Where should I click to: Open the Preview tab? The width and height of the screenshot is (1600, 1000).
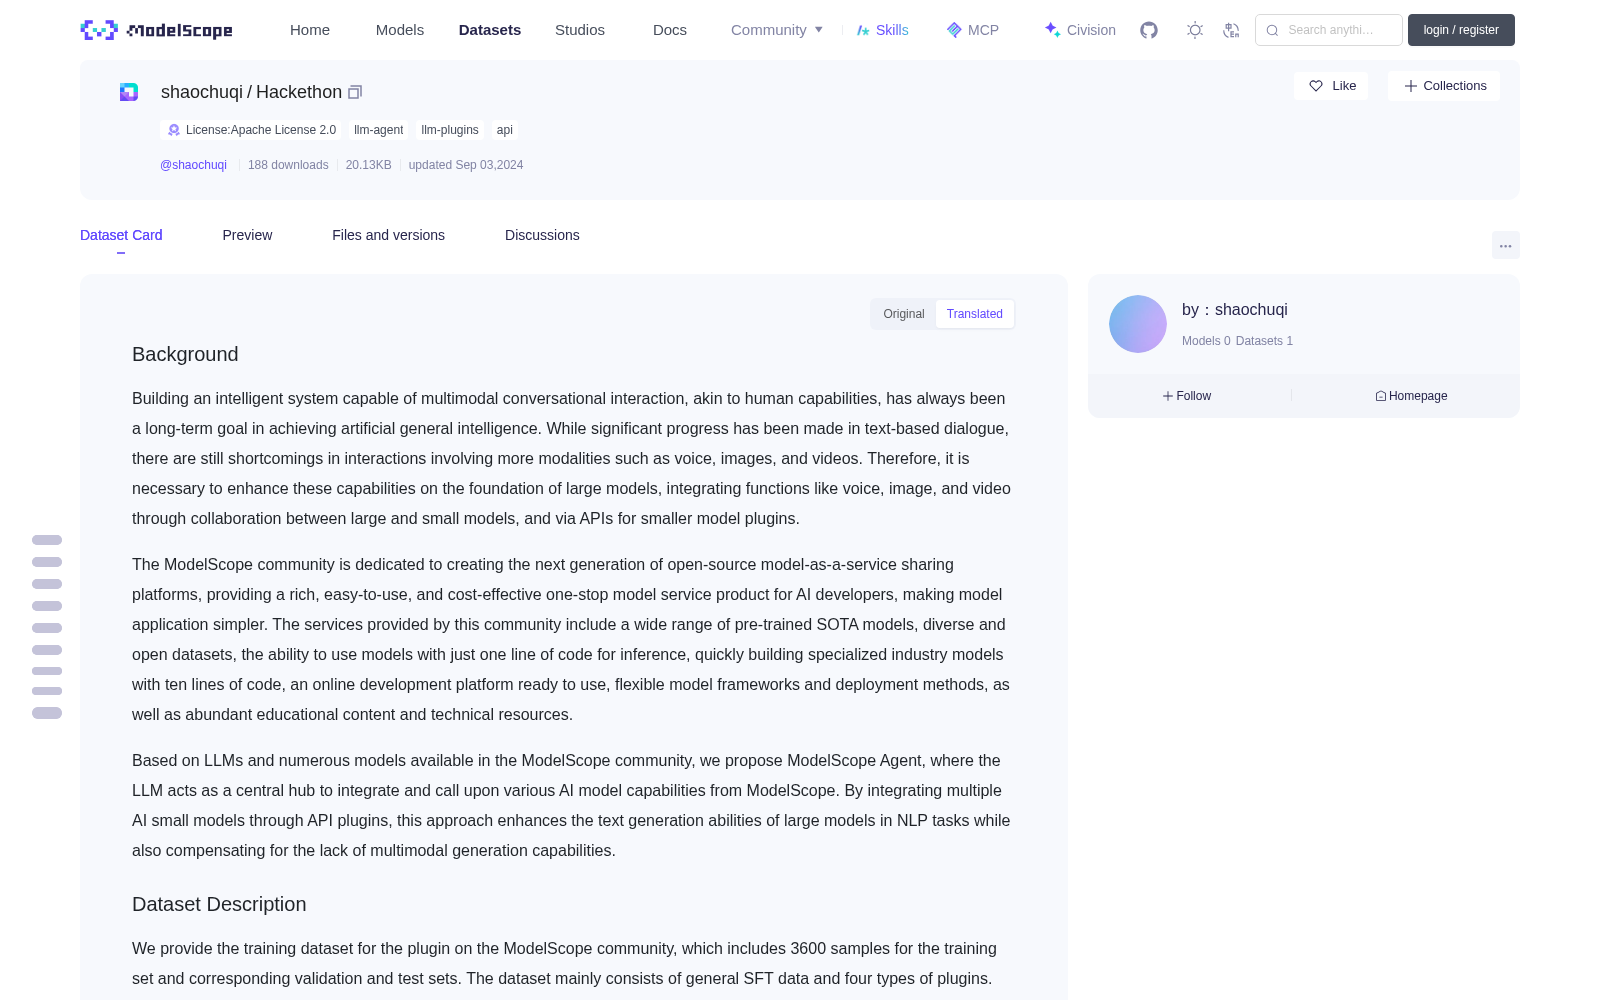click(247, 235)
